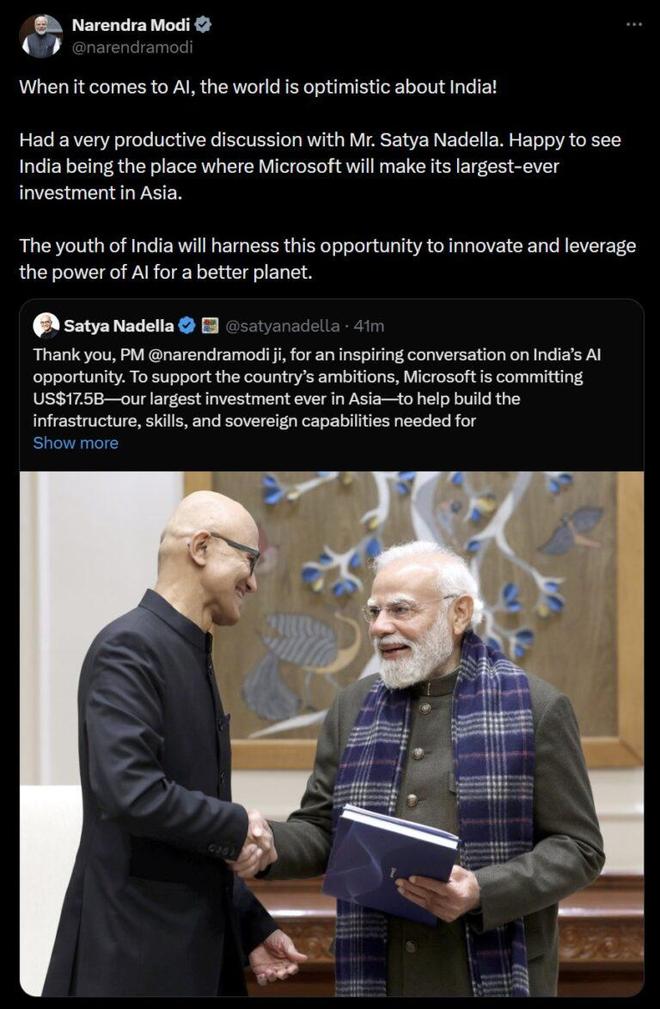Click the paragraph mentioning Mr. Satya Nadella

point(320,165)
